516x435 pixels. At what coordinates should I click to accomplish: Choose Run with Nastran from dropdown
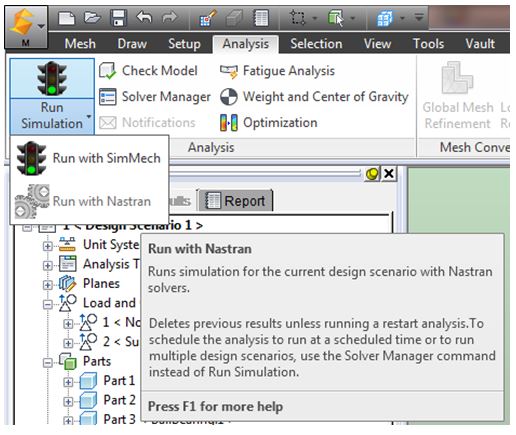[x=89, y=201]
